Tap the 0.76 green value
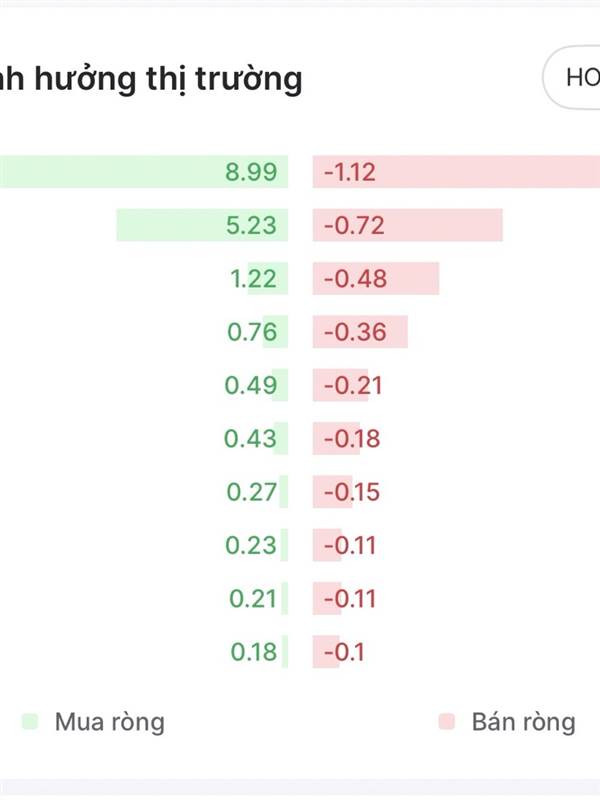 point(251,332)
